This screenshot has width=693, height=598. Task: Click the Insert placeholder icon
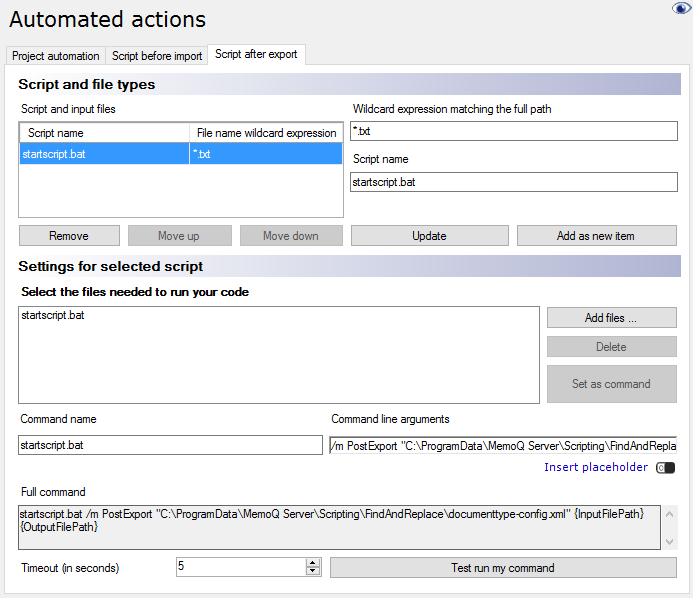[666, 468]
